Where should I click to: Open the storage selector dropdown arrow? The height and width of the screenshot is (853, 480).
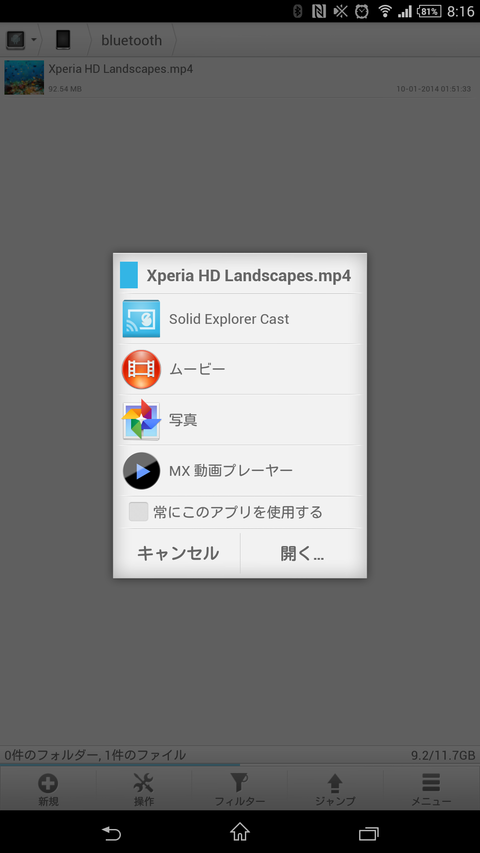coord(34,40)
